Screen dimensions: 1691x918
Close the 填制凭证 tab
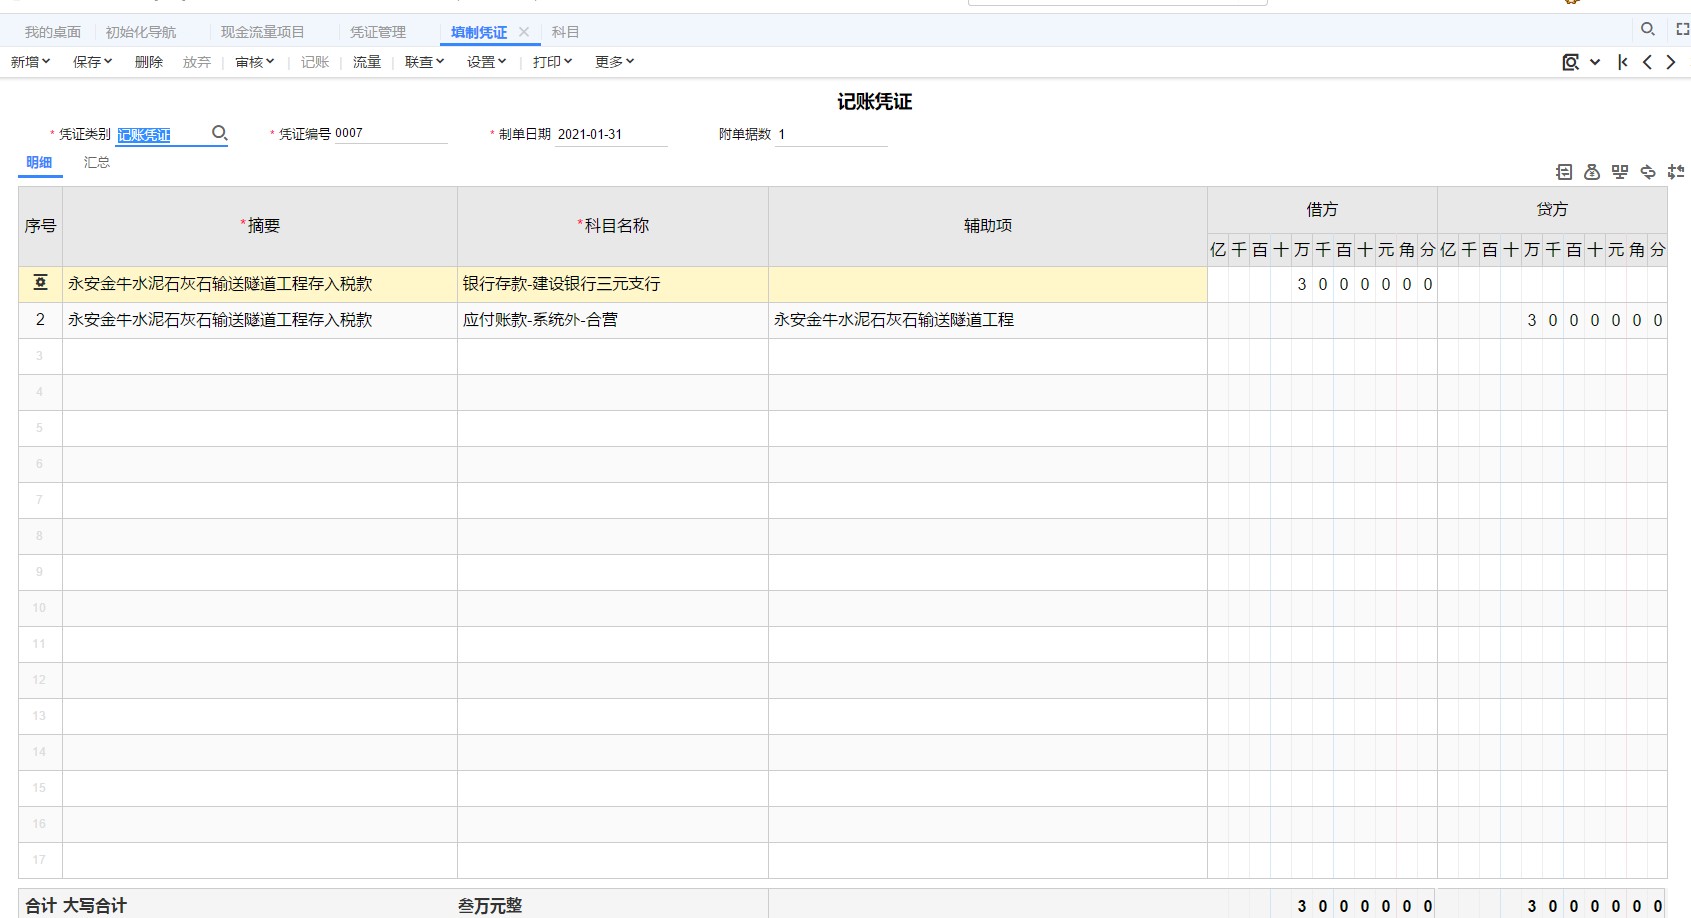[524, 32]
